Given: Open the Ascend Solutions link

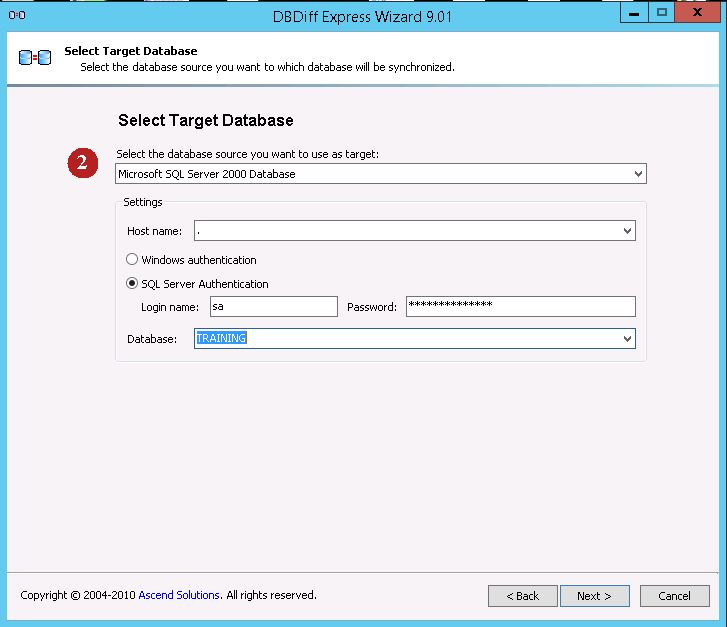Looking at the screenshot, I should coord(179,595).
